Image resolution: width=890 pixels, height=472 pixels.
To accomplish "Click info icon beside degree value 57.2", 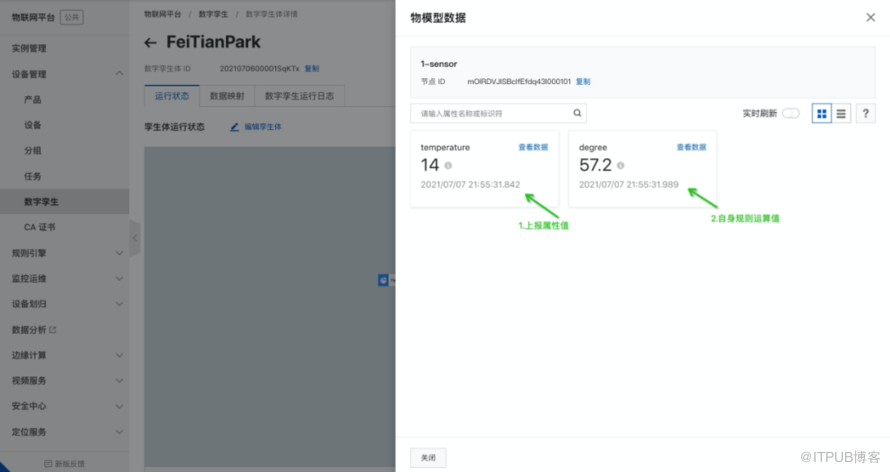I will pyautogui.click(x=621, y=166).
